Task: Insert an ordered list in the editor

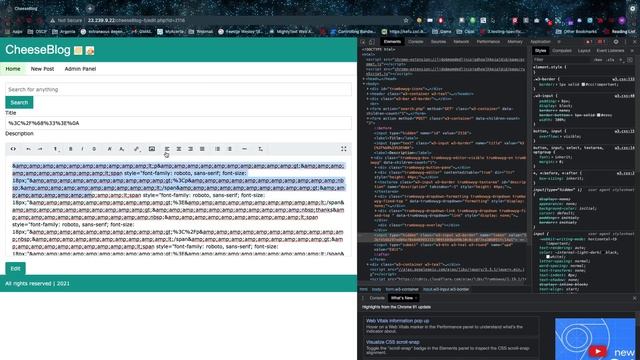Action: (x=229, y=149)
